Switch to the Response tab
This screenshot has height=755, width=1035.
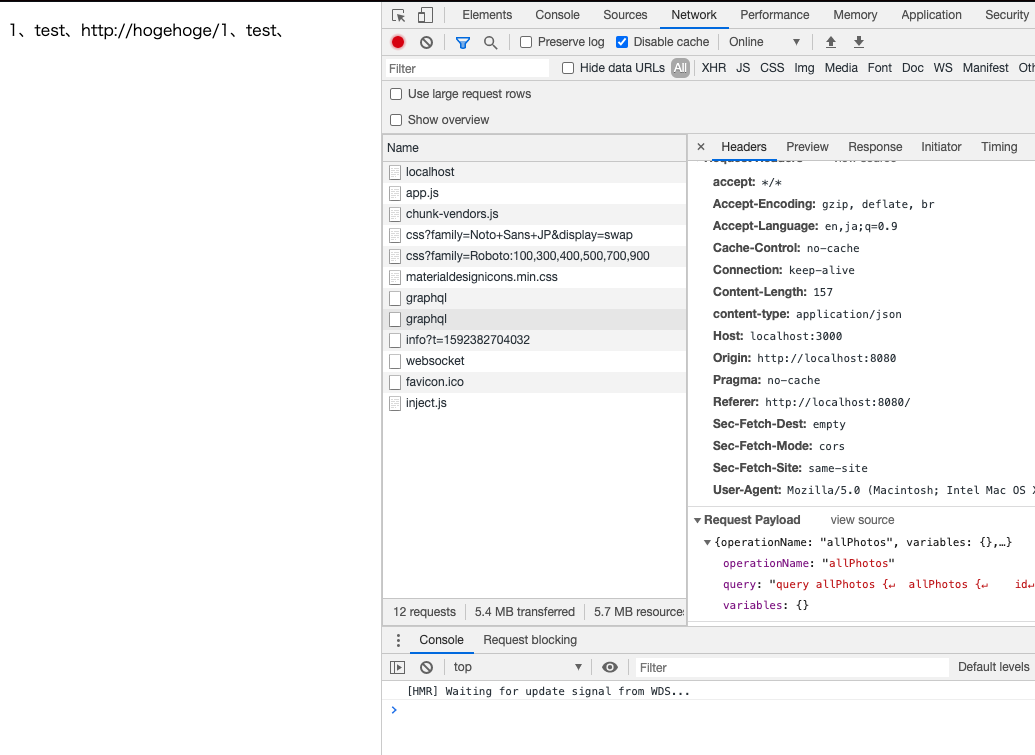875,147
